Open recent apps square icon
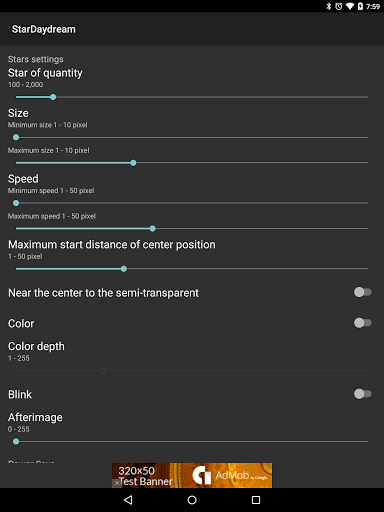This screenshot has height=512, width=384. [x=256, y=500]
